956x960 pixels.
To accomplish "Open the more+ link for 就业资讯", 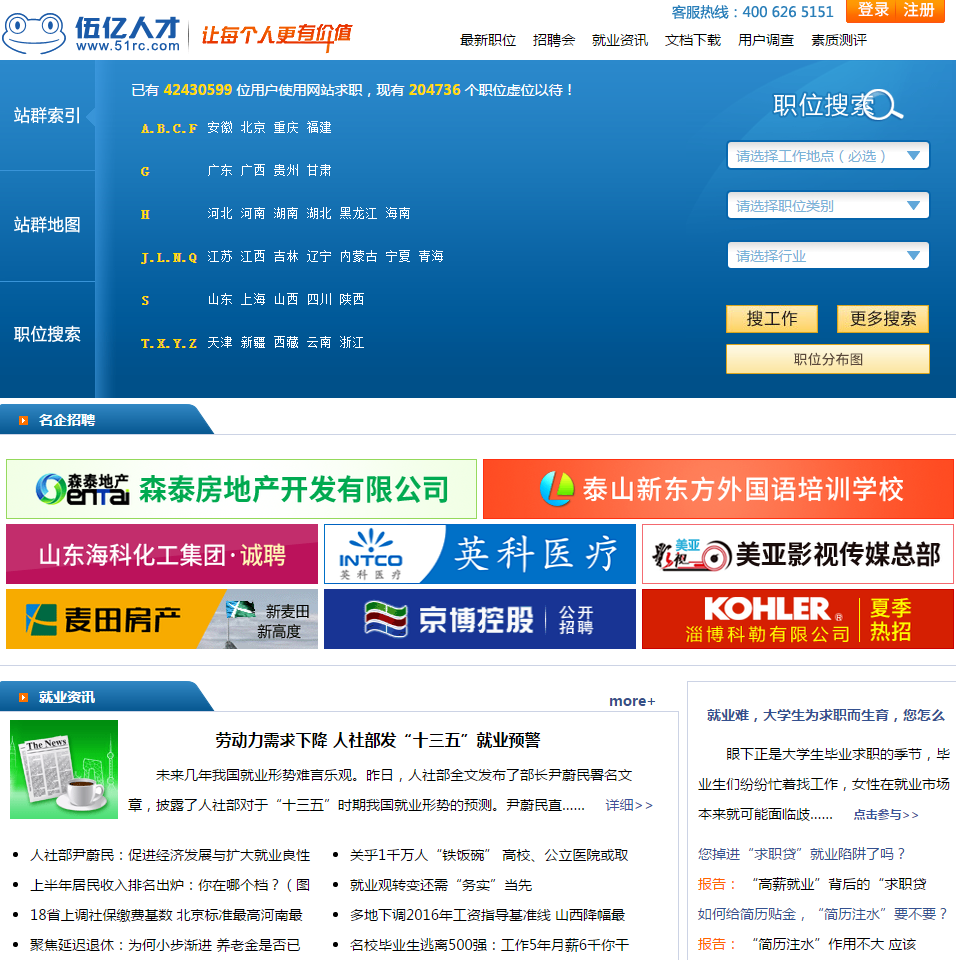I will point(632,701).
